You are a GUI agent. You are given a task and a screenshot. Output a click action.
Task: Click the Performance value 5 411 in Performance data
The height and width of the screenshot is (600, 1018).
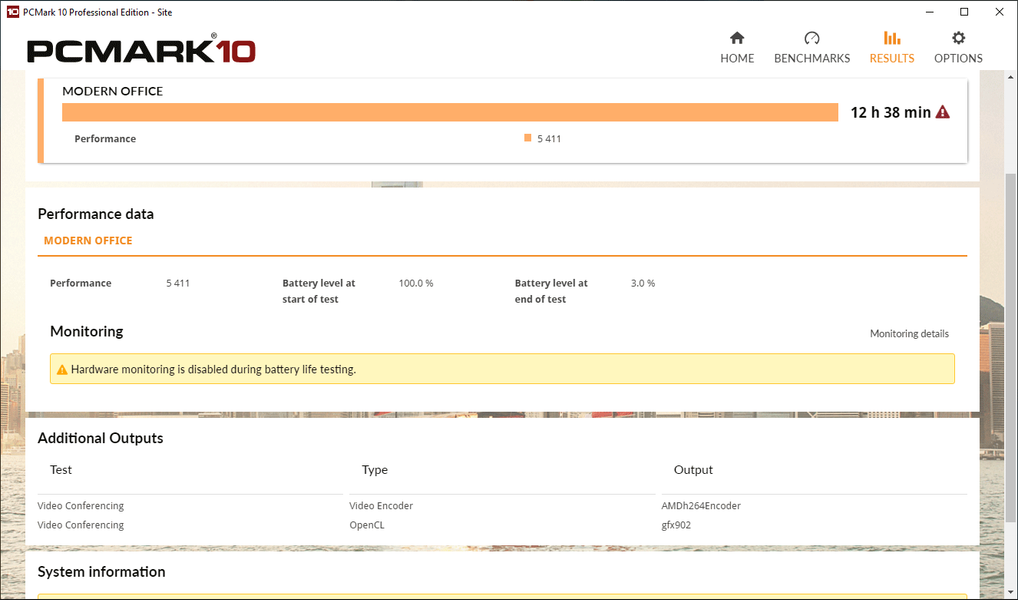pos(178,283)
